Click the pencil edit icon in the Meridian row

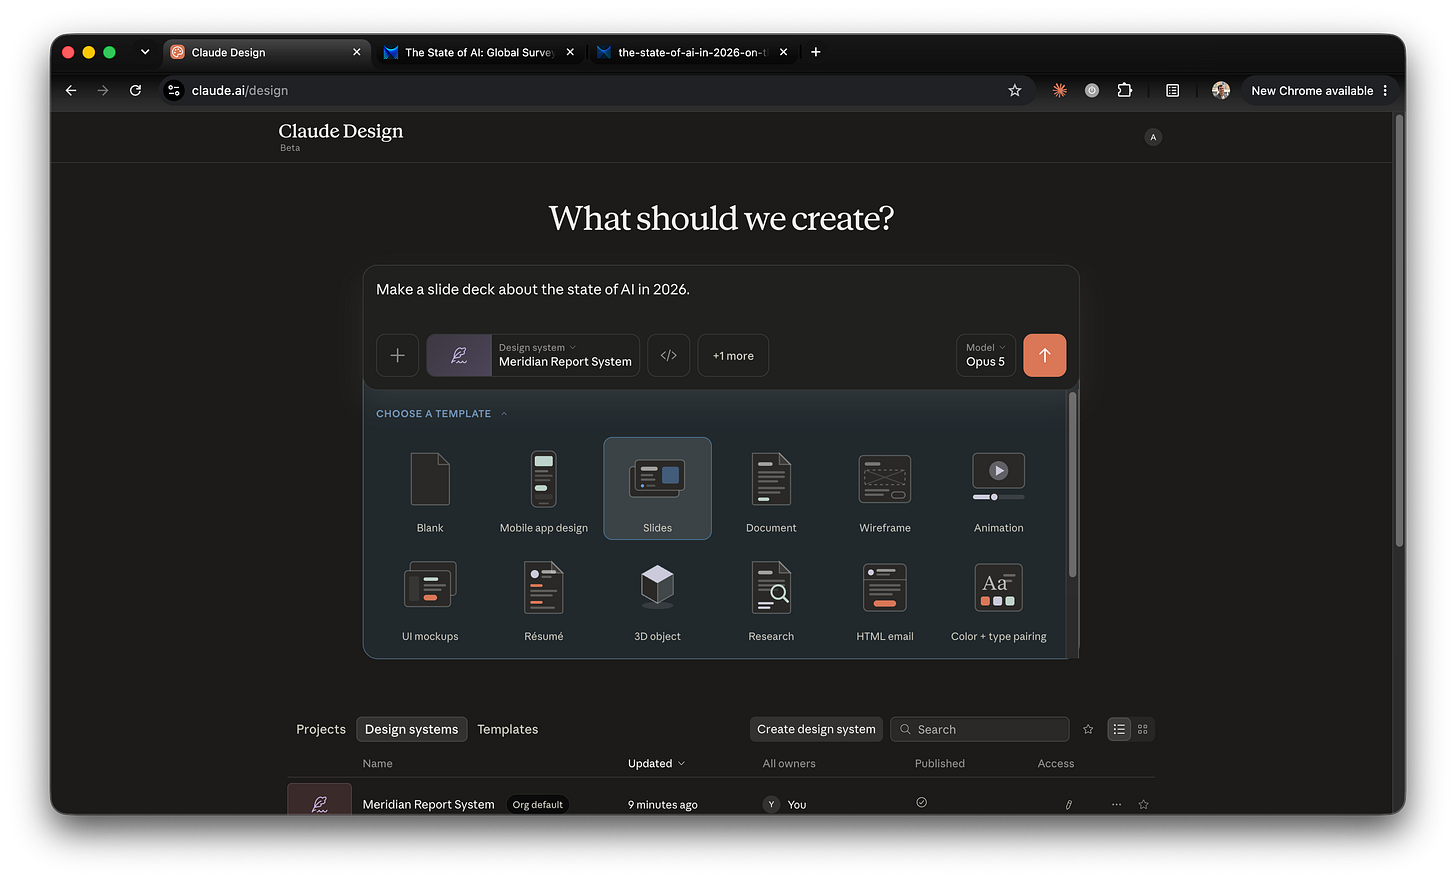[1068, 804]
